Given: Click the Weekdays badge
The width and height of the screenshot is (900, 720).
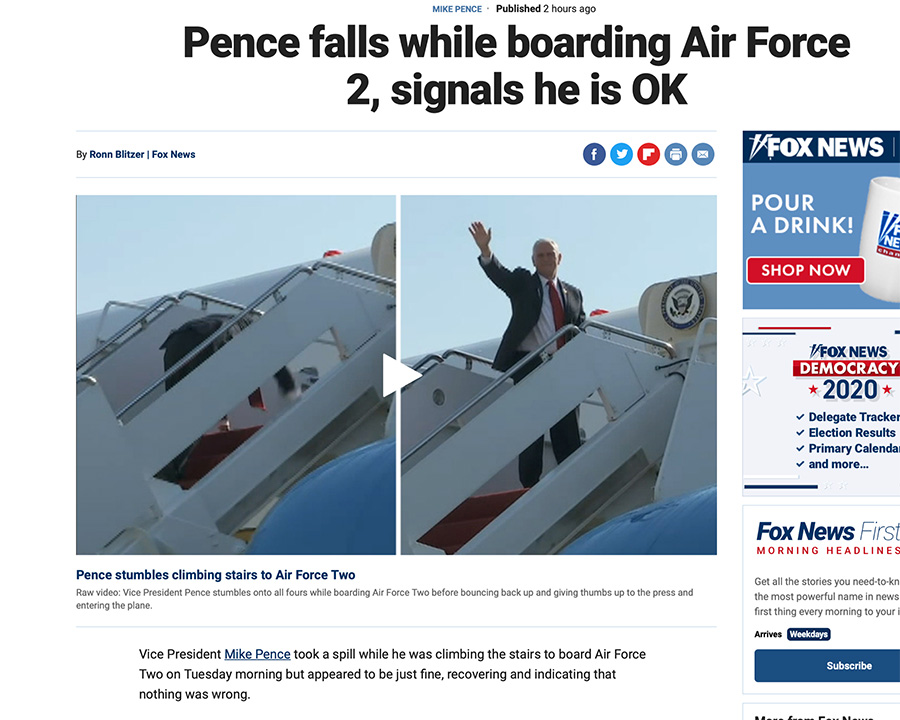Looking at the screenshot, I should 809,634.
